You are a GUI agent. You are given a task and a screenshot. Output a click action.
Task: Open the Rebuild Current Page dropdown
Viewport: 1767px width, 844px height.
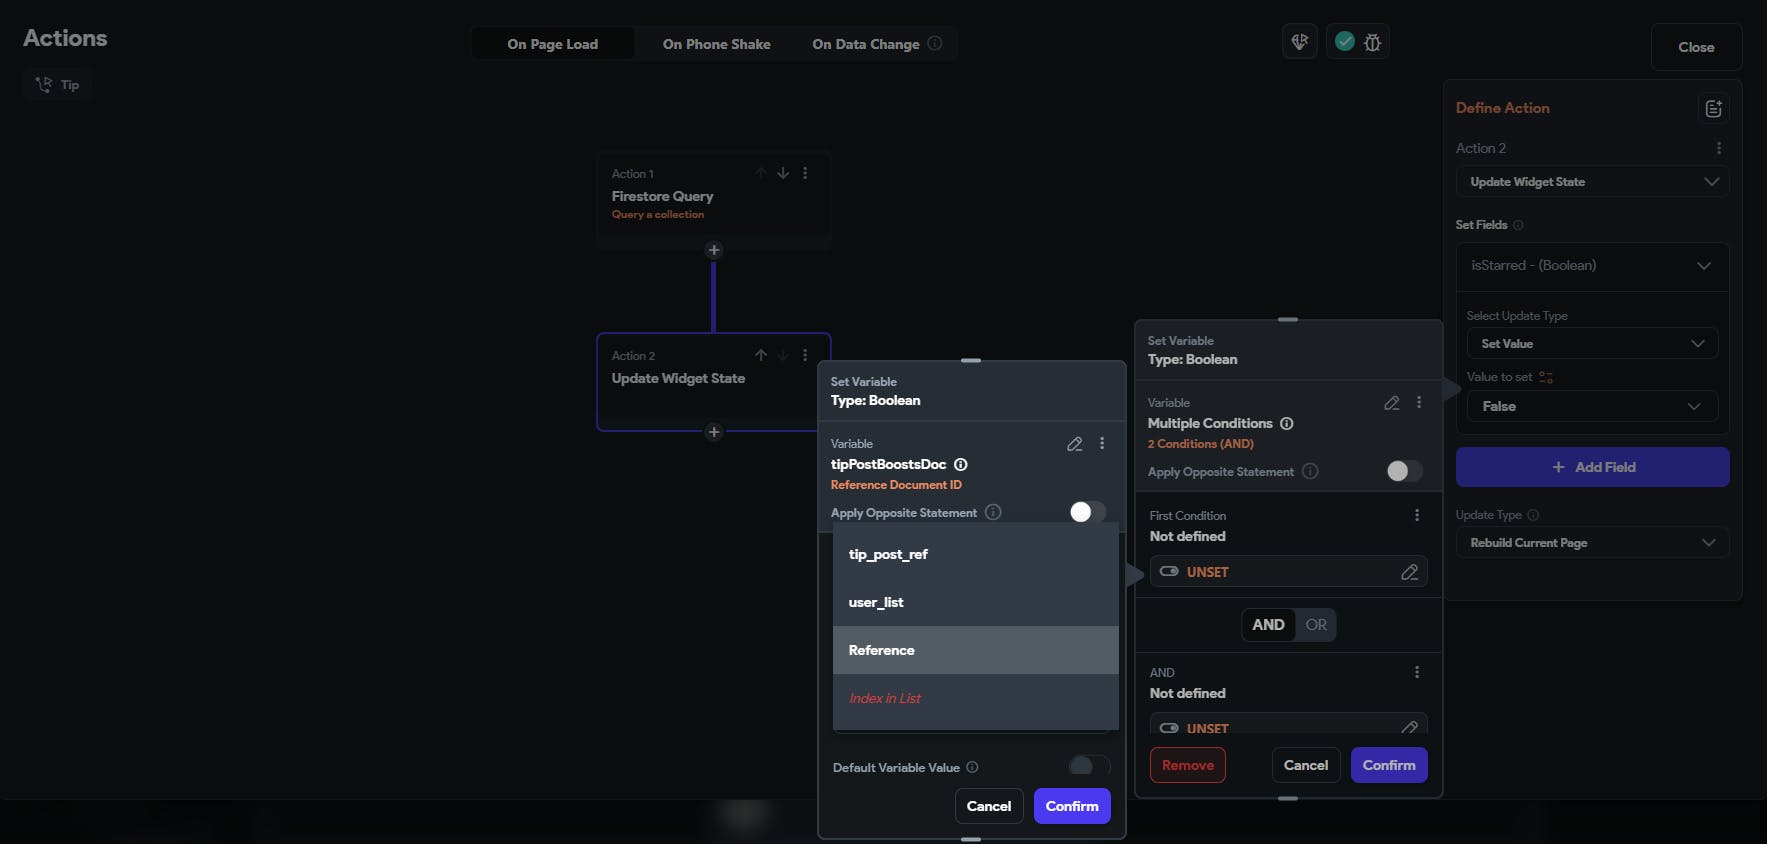pyautogui.click(x=1592, y=543)
